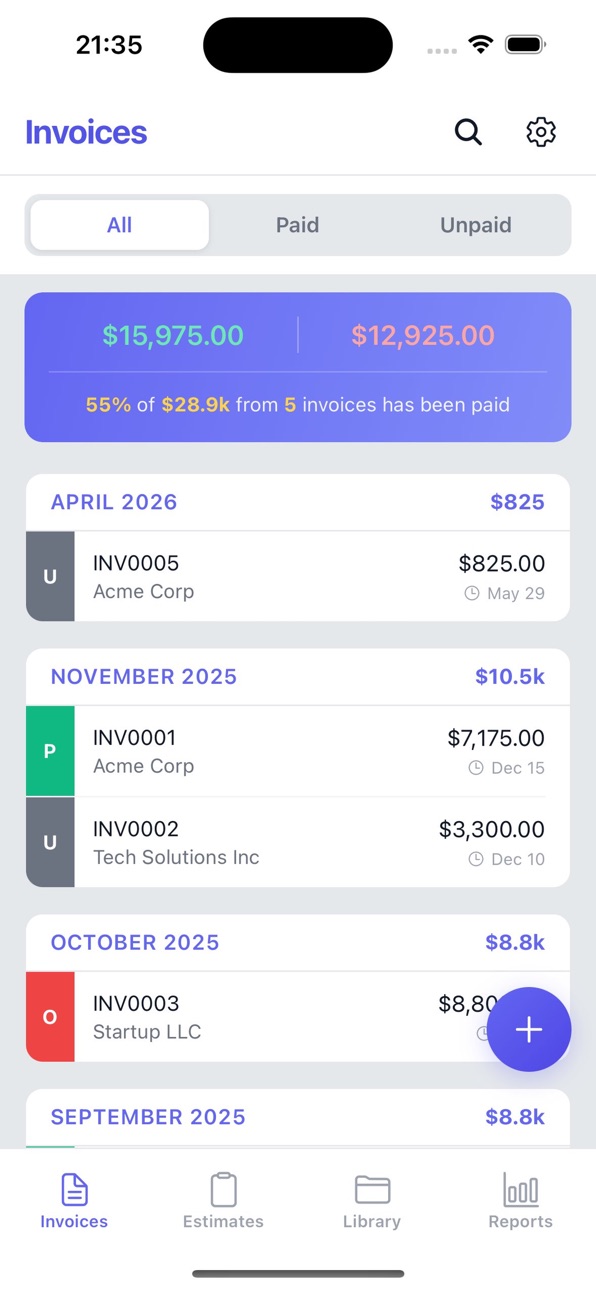Tap the NOVEMBER 2025 section header
The height and width of the screenshot is (1290, 596).
[x=298, y=677]
